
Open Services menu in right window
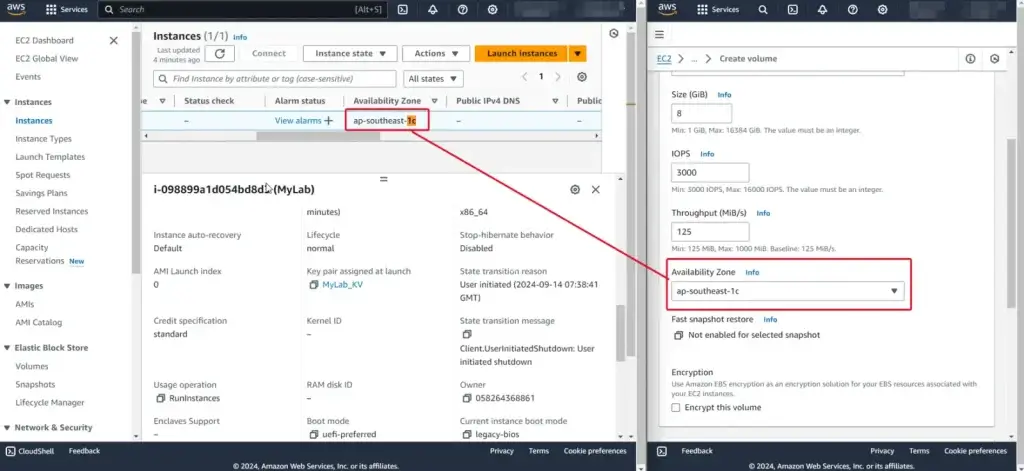pyautogui.click(x=718, y=10)
